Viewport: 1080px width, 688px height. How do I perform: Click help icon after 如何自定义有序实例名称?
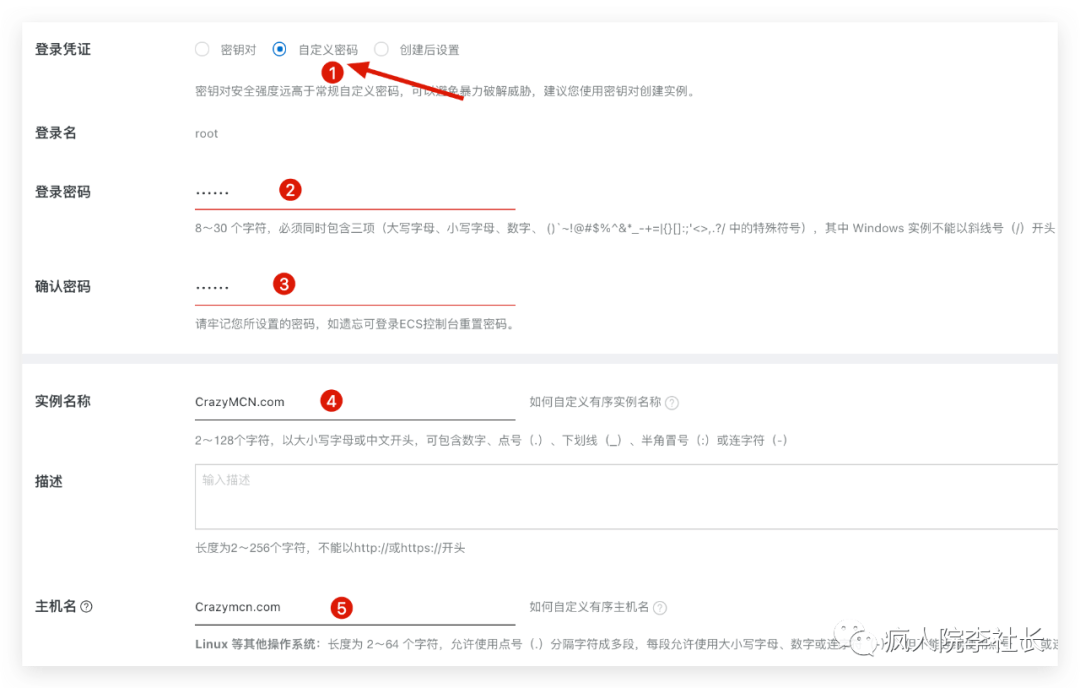point(672,403)
